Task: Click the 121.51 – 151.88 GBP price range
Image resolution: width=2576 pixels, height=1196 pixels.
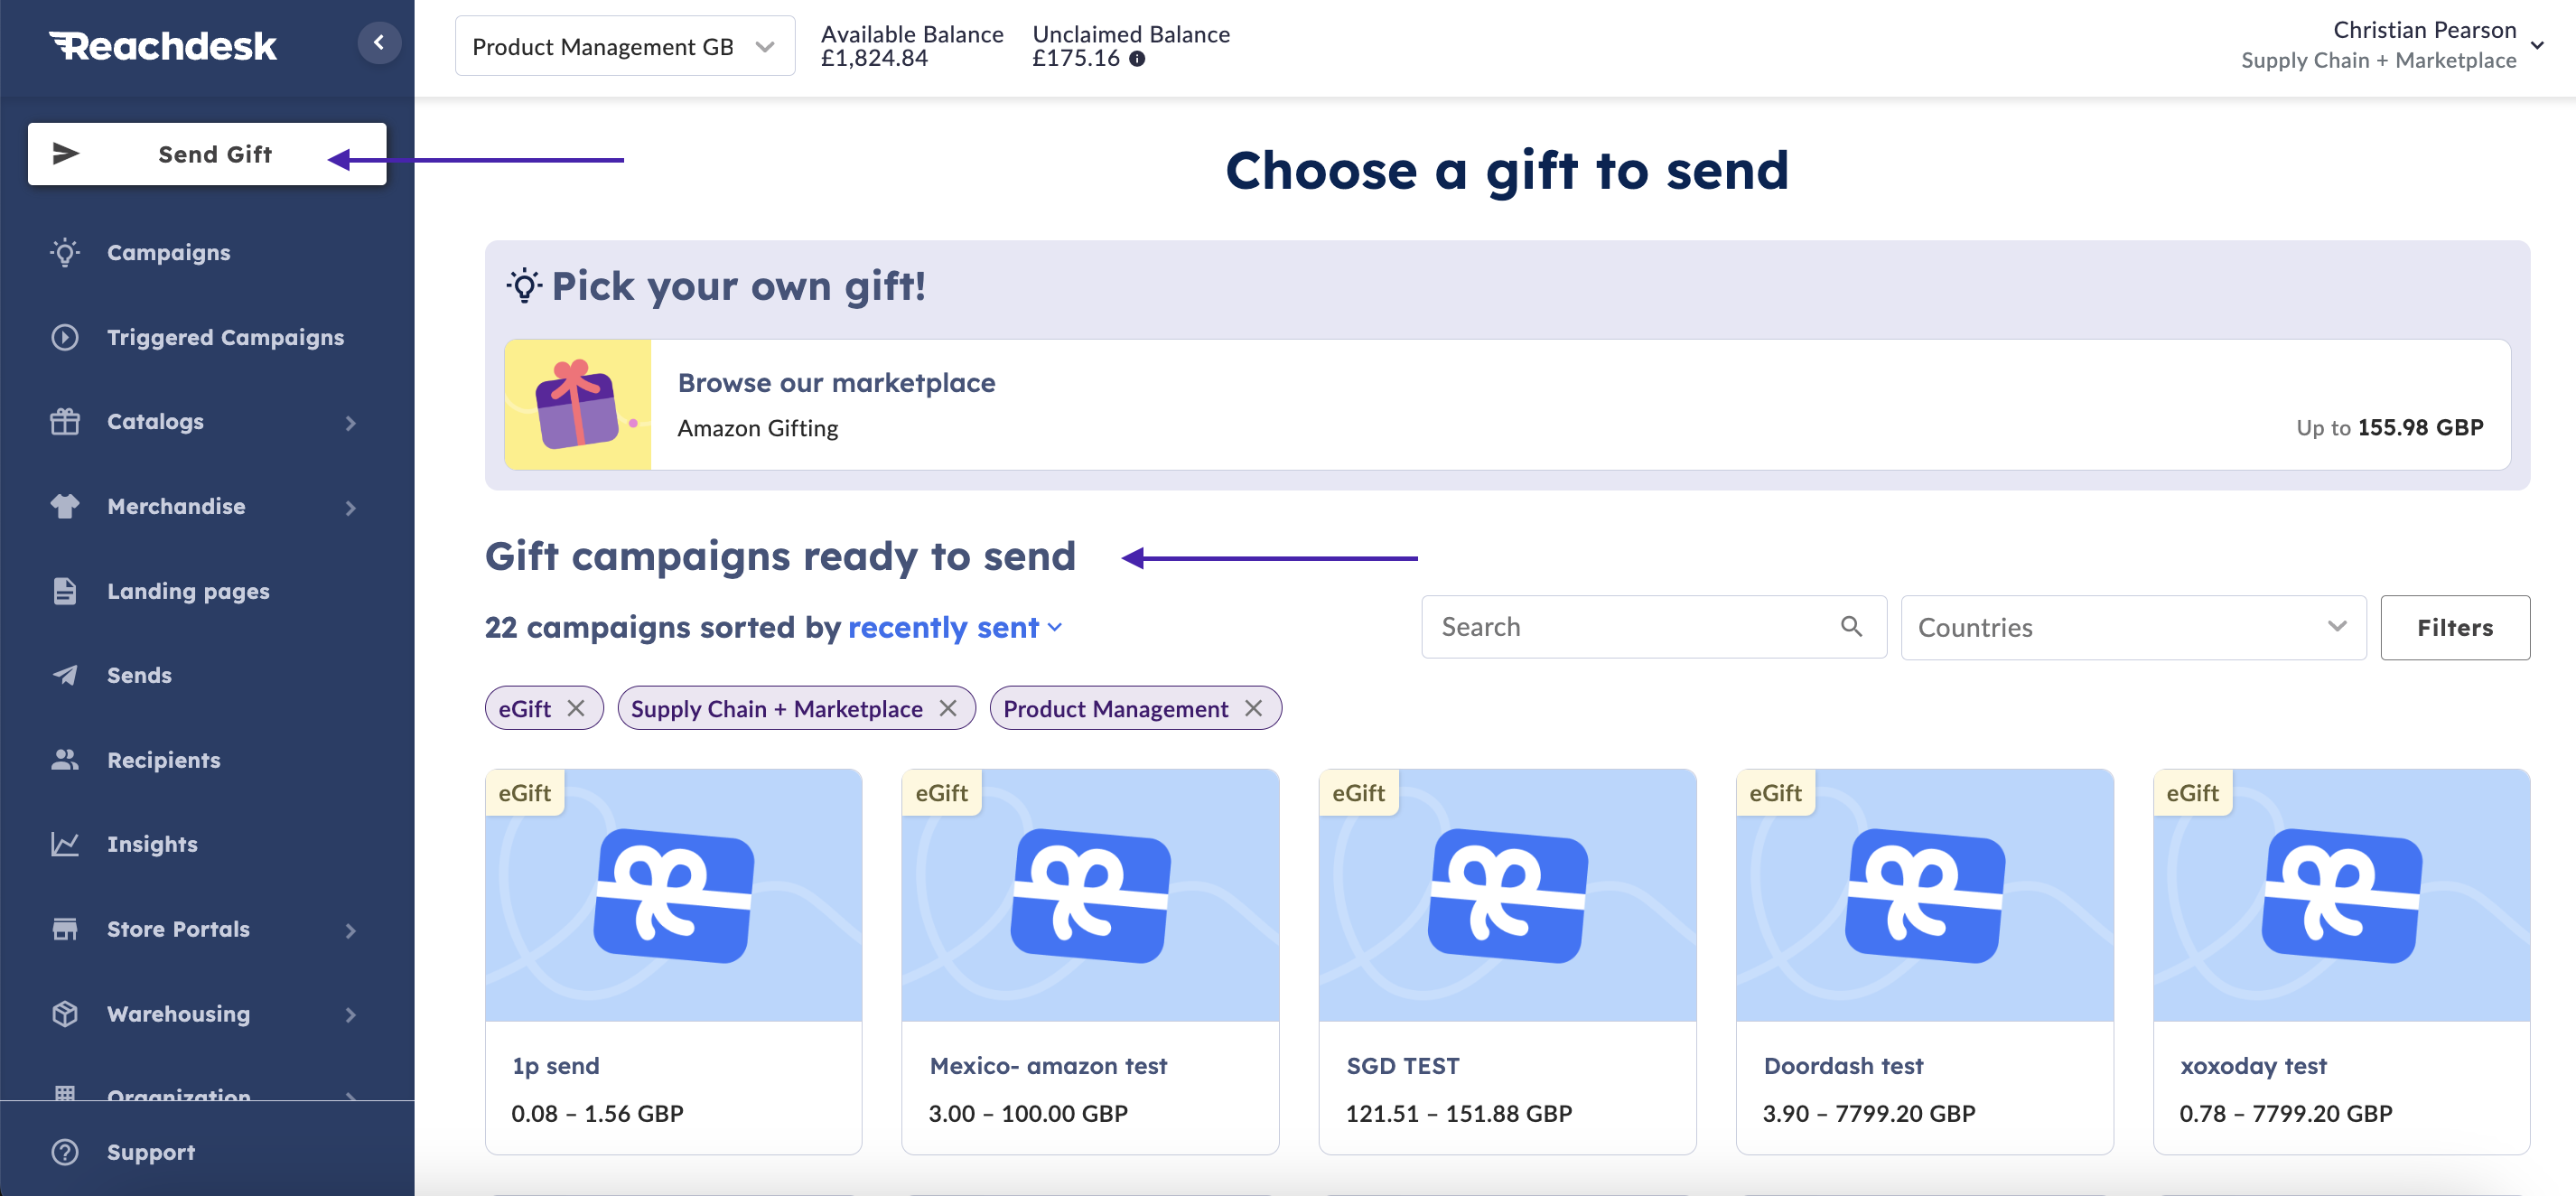Action: pyautogui.click(x=1458, y=1113)
